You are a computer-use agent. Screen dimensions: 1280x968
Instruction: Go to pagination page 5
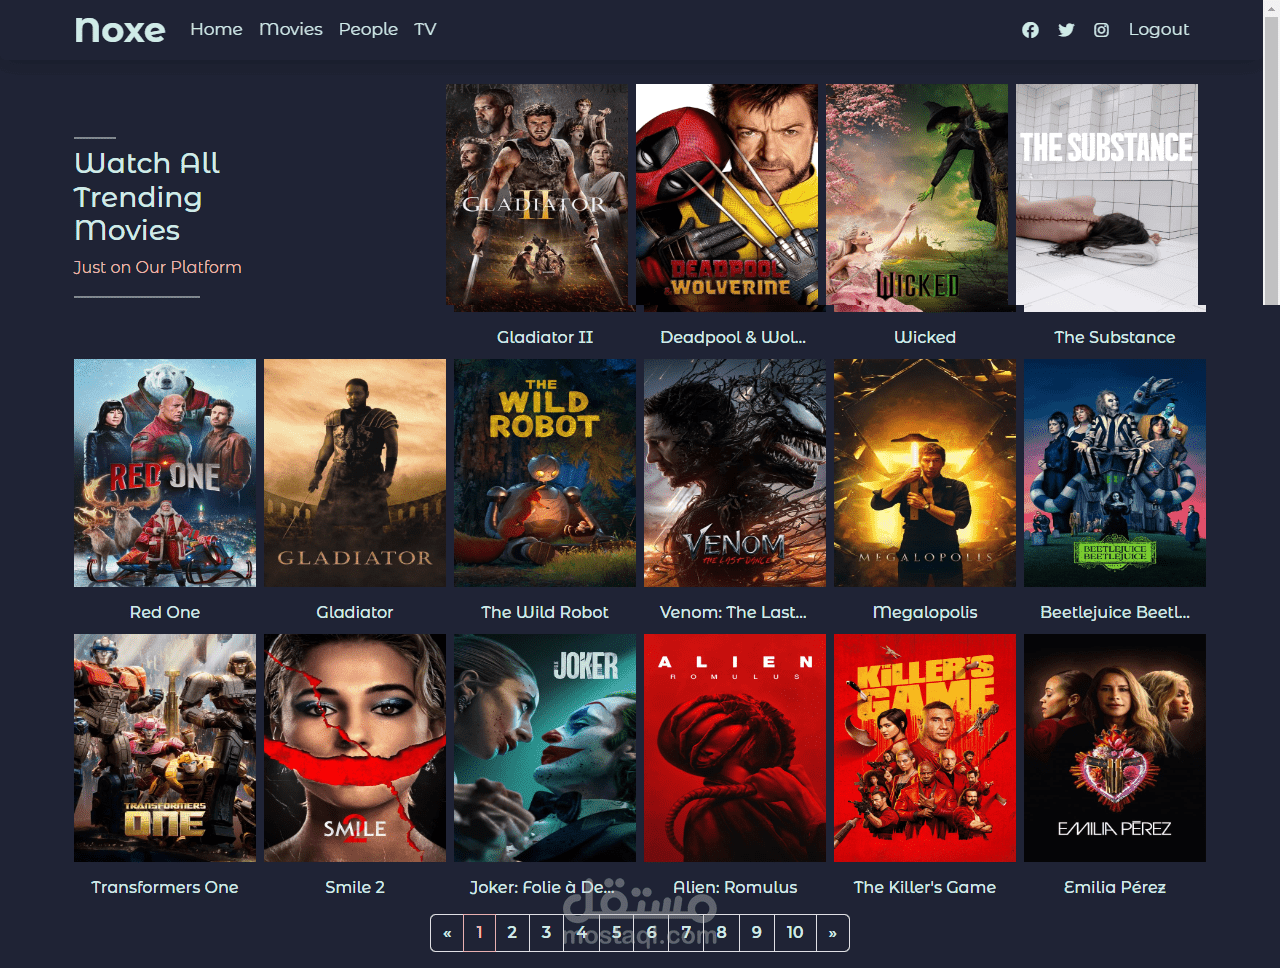point(616,933)
